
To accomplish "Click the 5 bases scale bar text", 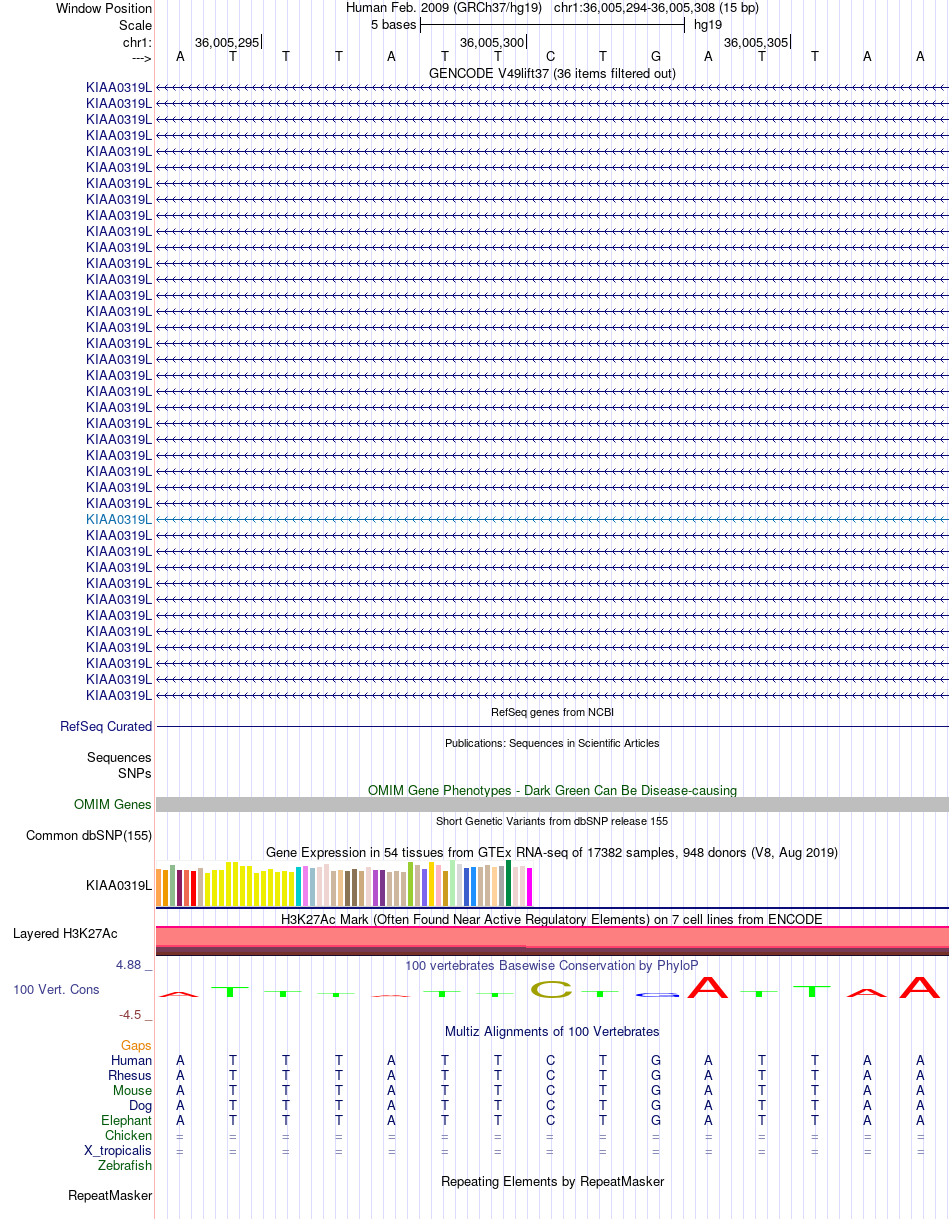I will pyautogui.click(x=393, y=24).
